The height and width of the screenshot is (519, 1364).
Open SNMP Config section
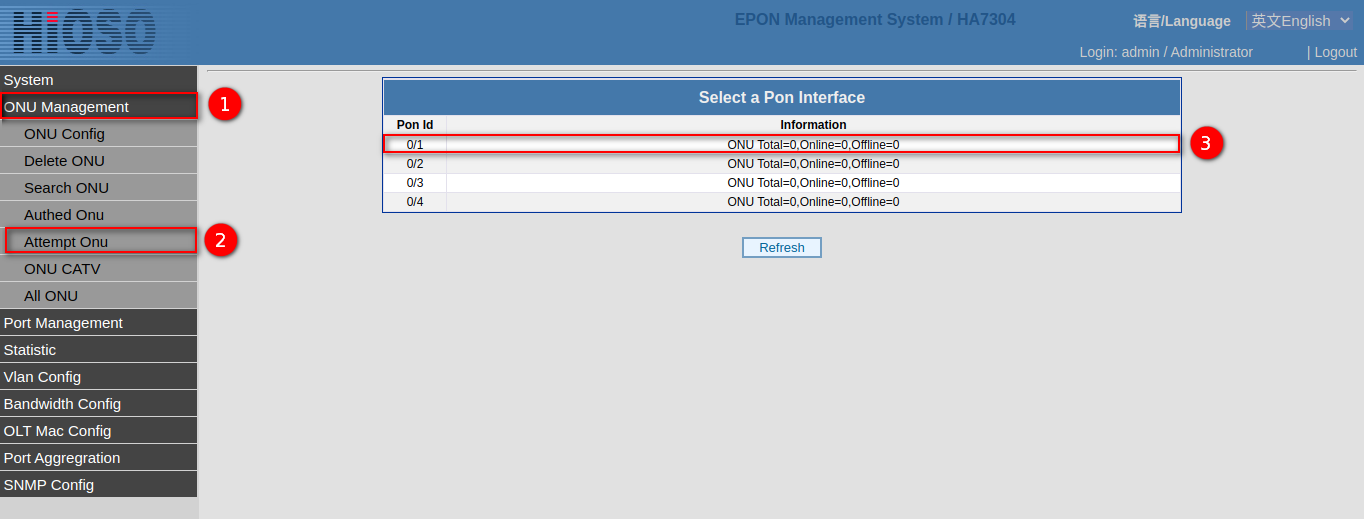[x=49, y=485]
